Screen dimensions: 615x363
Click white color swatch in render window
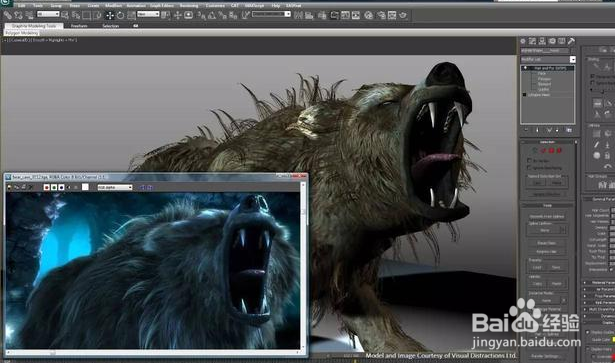click(85, 187)
